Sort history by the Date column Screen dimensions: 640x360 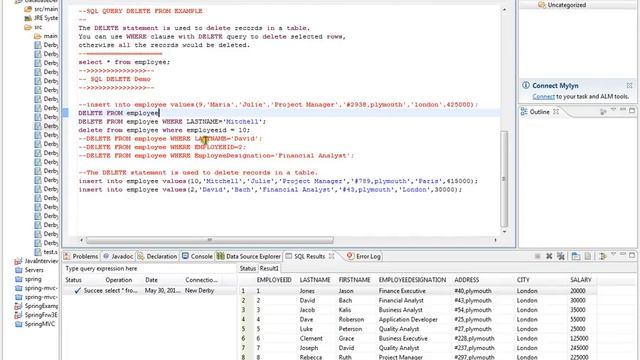(x=151, y=280)
